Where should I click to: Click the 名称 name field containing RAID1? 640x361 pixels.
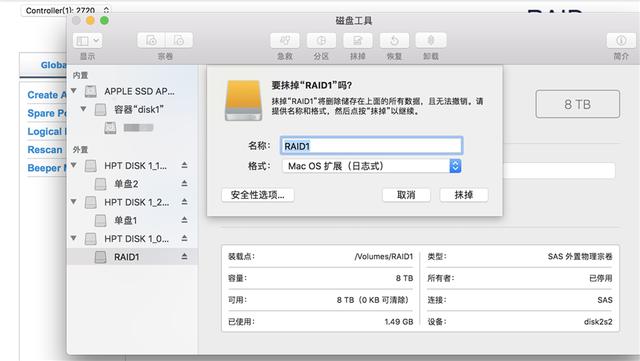(371, 146)
